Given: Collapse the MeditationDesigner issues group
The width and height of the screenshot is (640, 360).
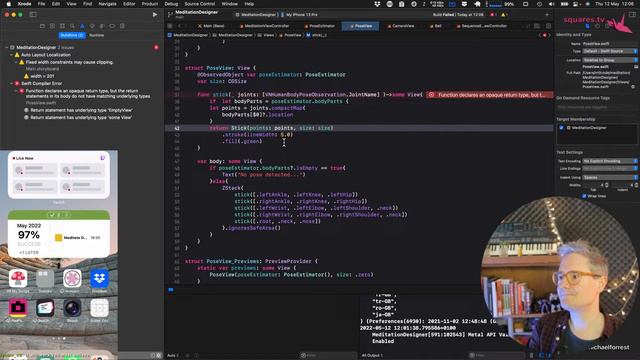Looking at the screenshot, I should pyautogui.click(x=7, y=47).
